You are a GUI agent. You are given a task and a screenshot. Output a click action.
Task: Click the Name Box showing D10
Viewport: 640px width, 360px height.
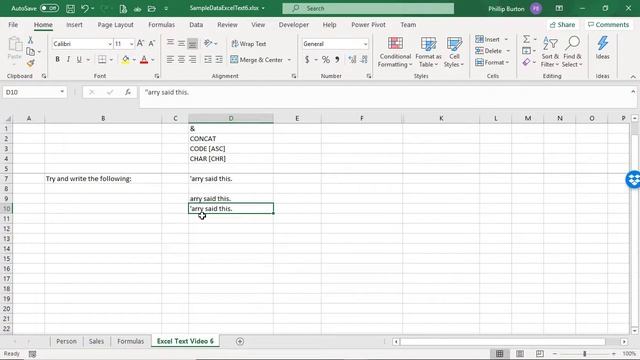(x=34, y=92)
